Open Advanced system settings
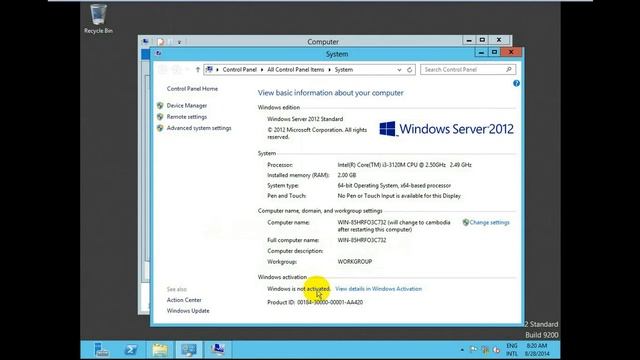The width and height of the screenshot is (640, 360). [x=199, y=128]
